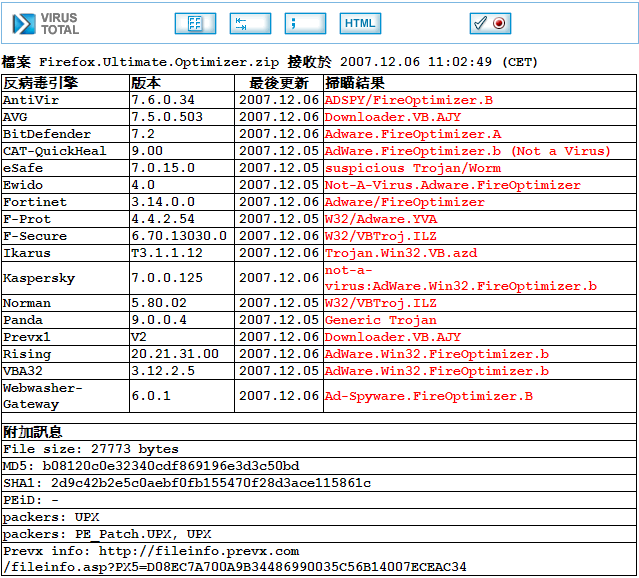Select AdWare.FireOptimizer.b (Not a Virus) result
This screenshot has width=639, height=578.
click(x=468, y=151)
